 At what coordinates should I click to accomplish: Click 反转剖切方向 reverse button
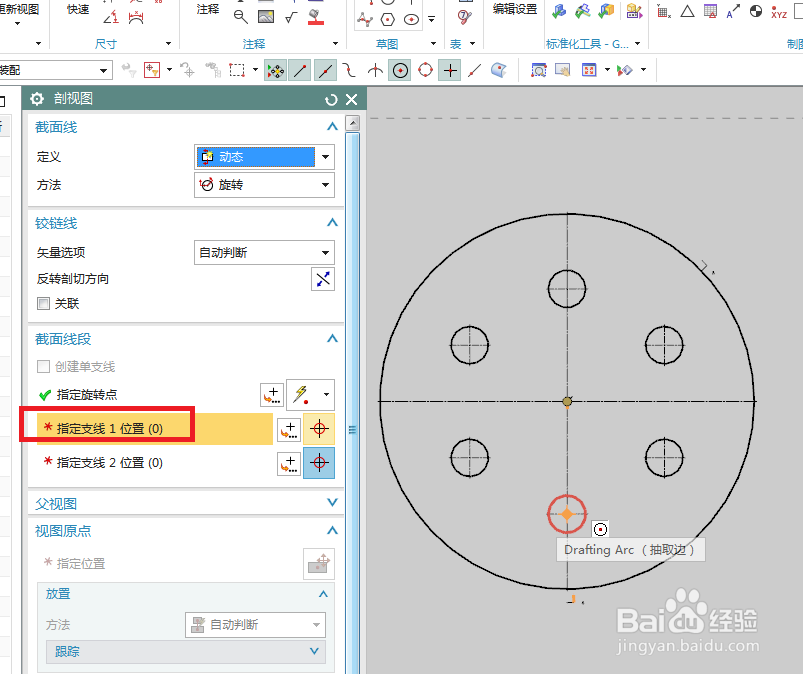click(323, 279)
